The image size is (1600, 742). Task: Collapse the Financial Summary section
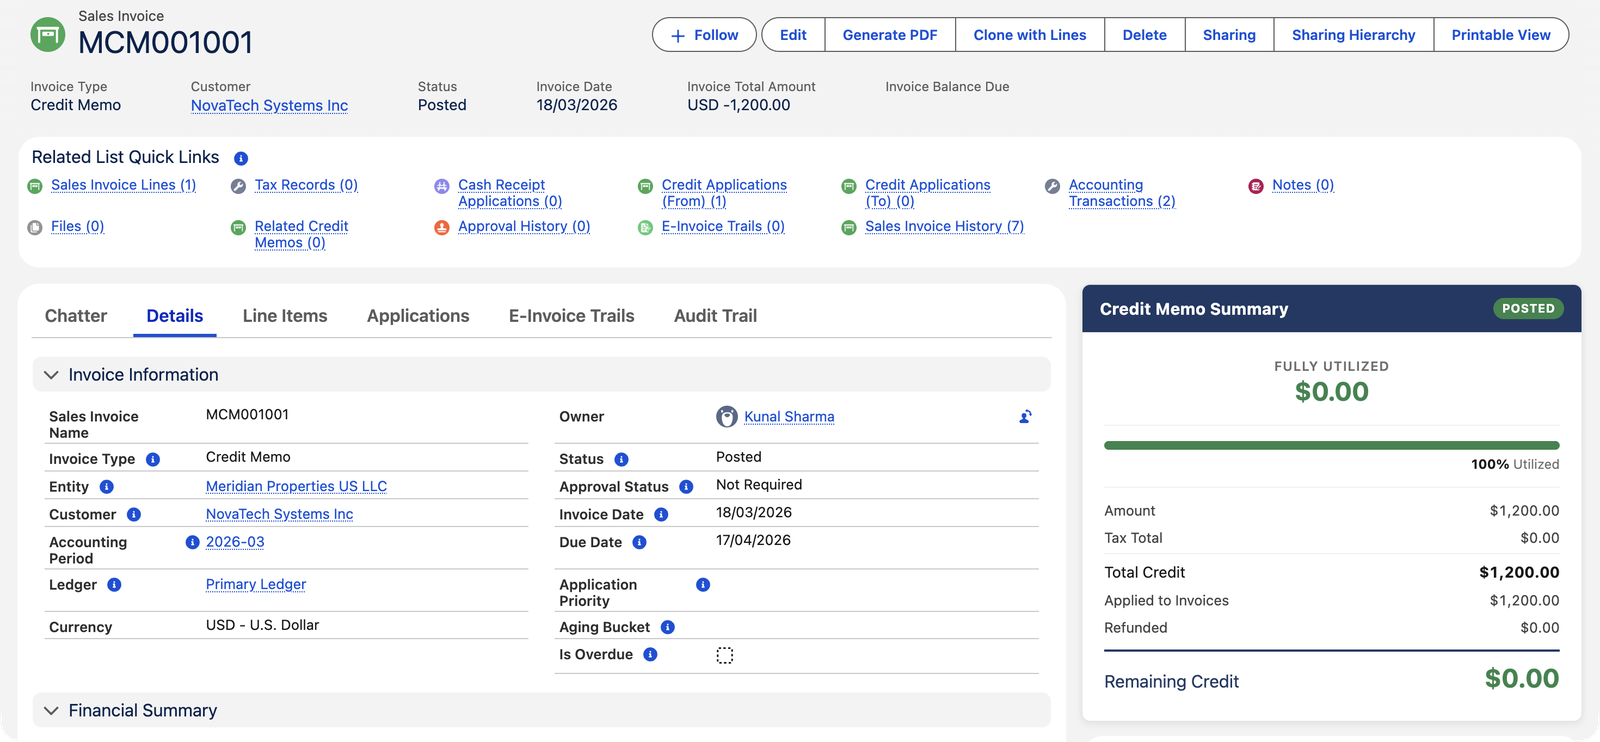pyautogui.click(x=52, y=711)
